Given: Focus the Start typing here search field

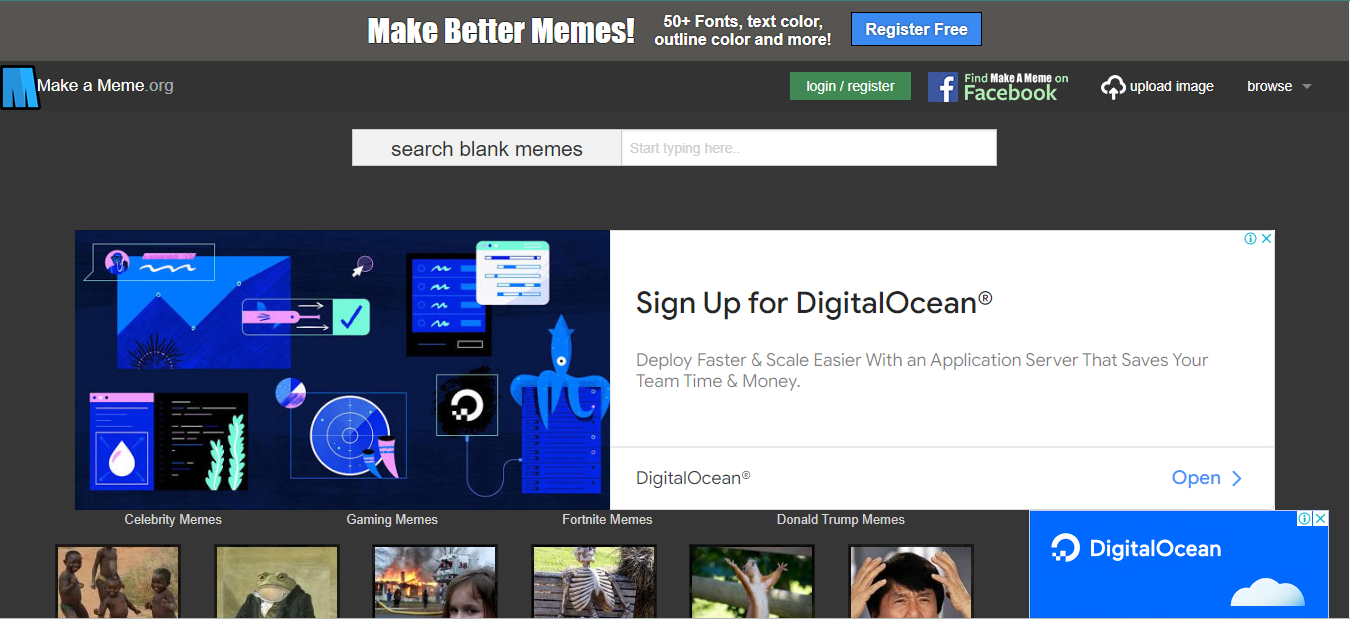Looking at the screenshot, I should pyautogui.click(x=809, y=148).
